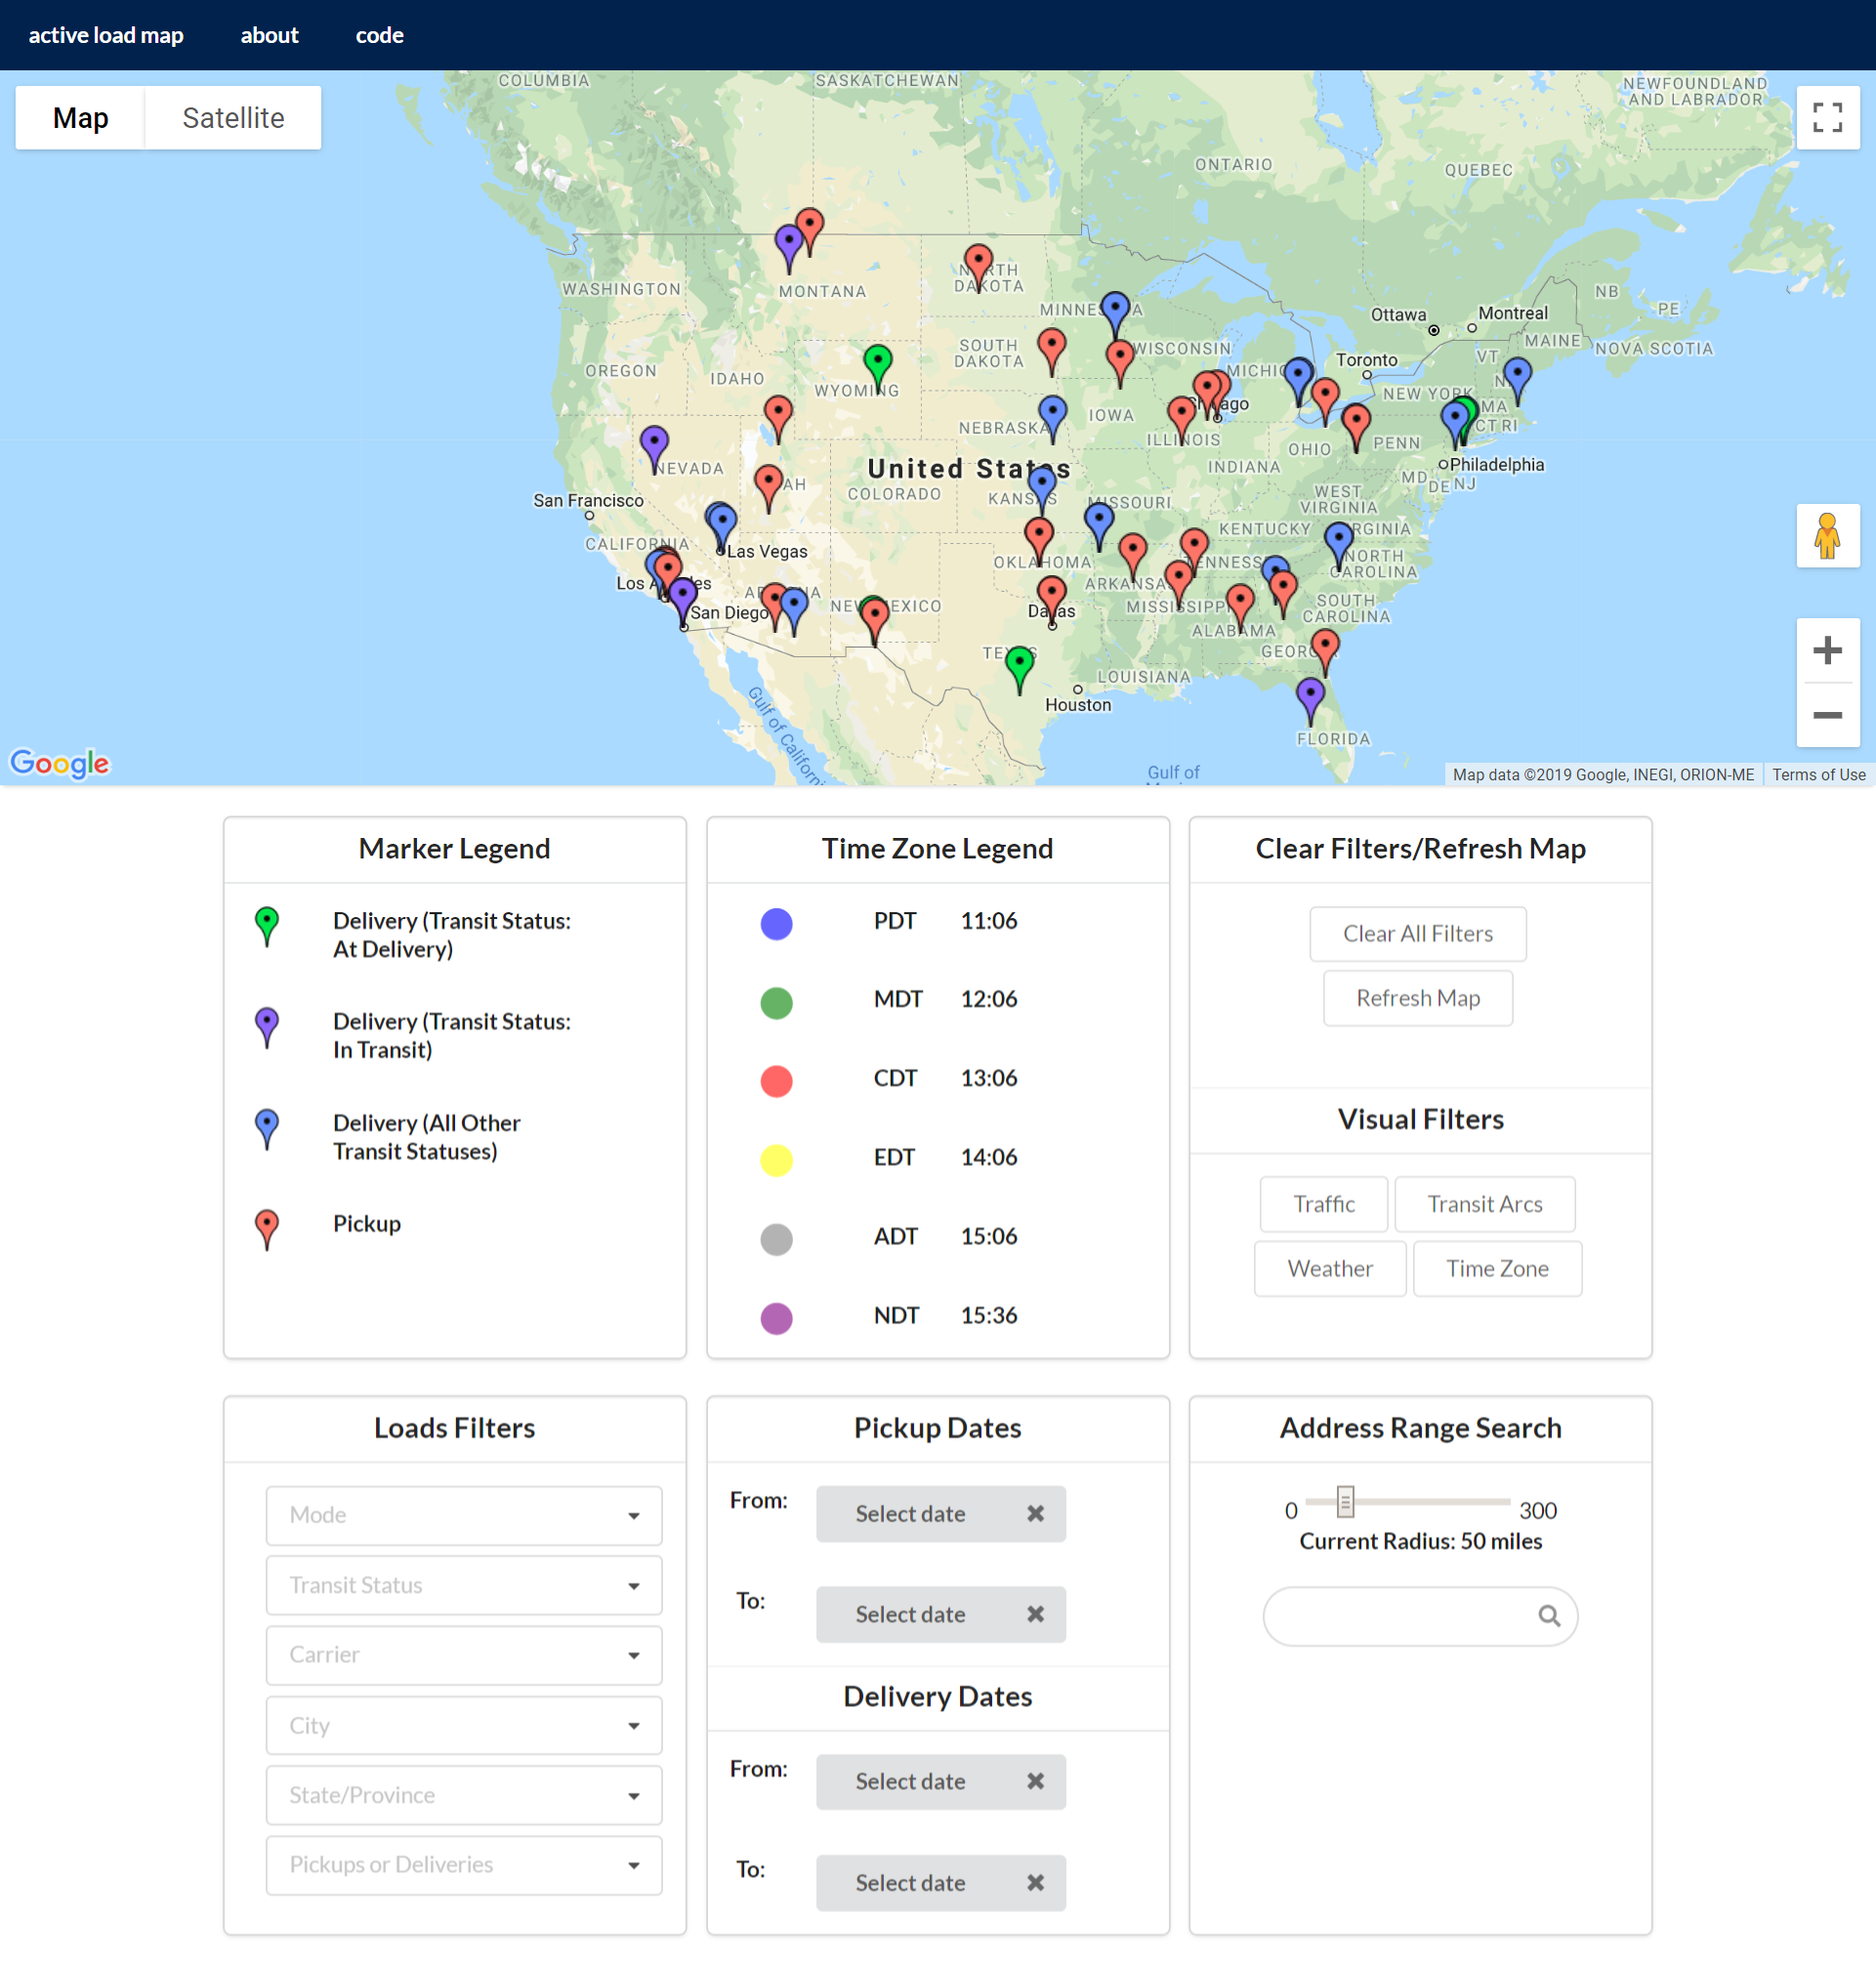
Task: Open the Mode dropdown
Action: (464, 1515)
